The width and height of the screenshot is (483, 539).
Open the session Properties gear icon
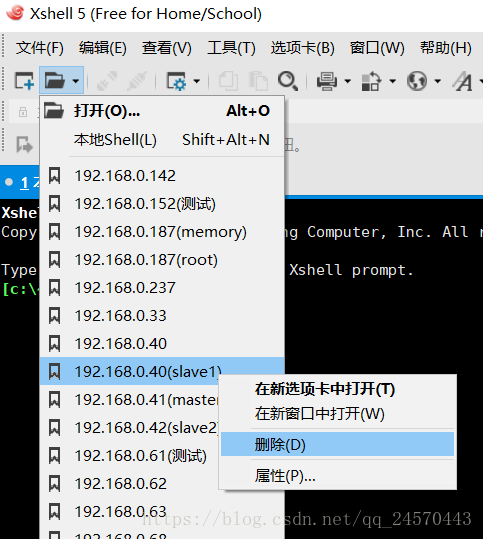click(176, 81)
